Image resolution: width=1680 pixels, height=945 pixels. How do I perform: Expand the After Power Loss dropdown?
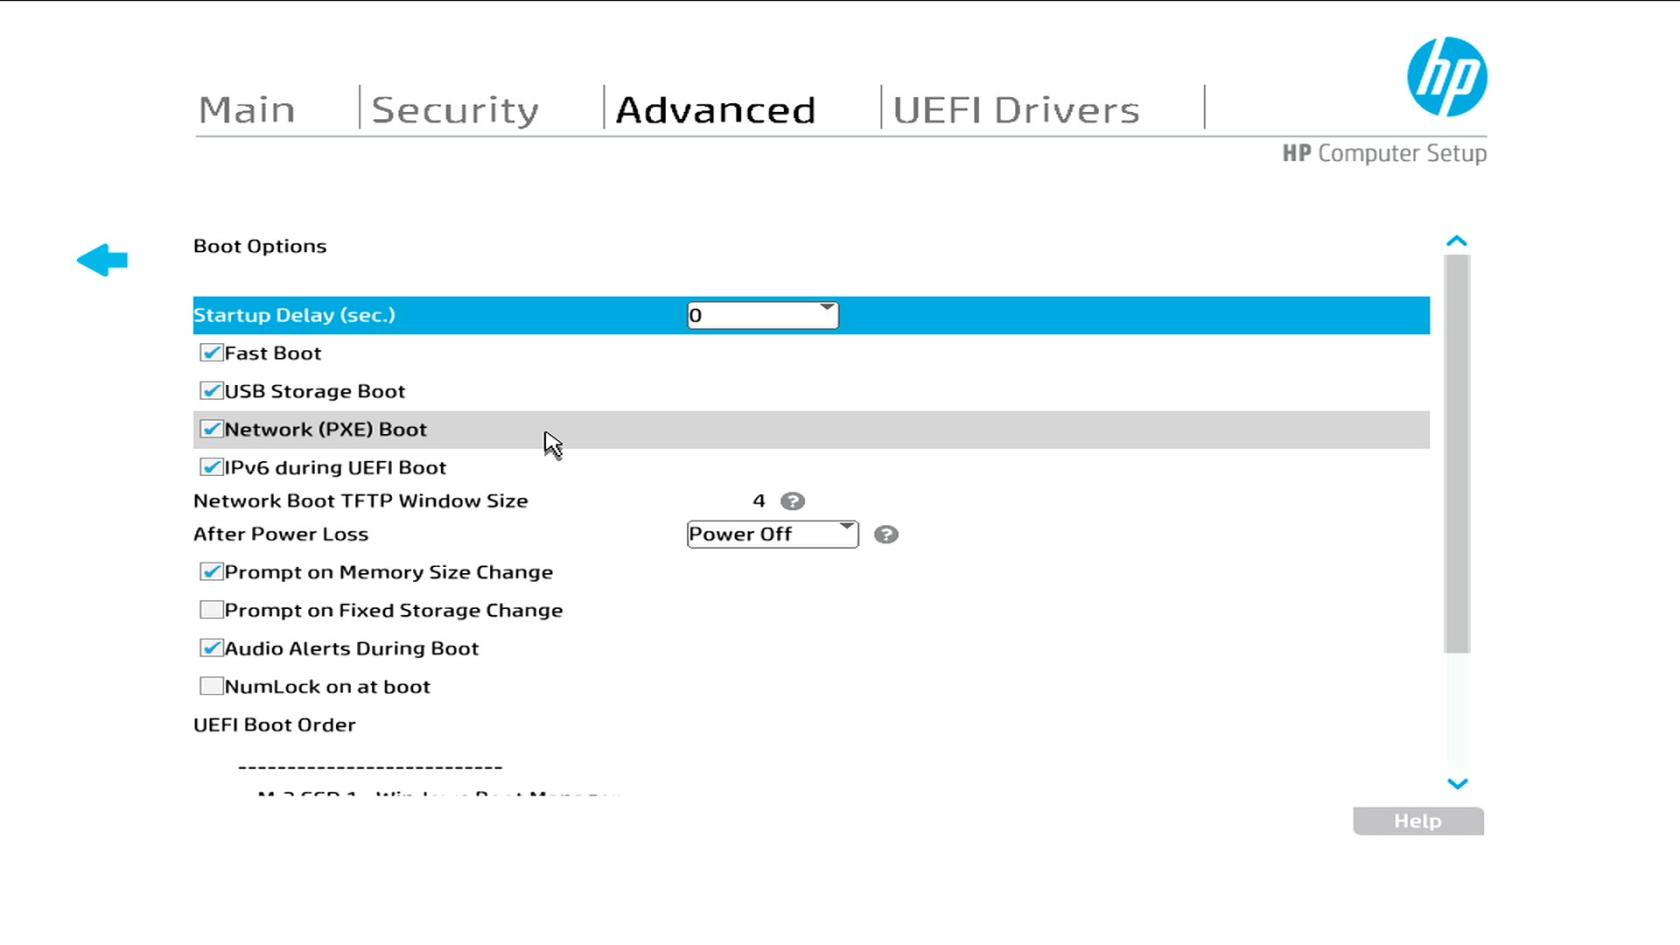click(x=772, y=534)
